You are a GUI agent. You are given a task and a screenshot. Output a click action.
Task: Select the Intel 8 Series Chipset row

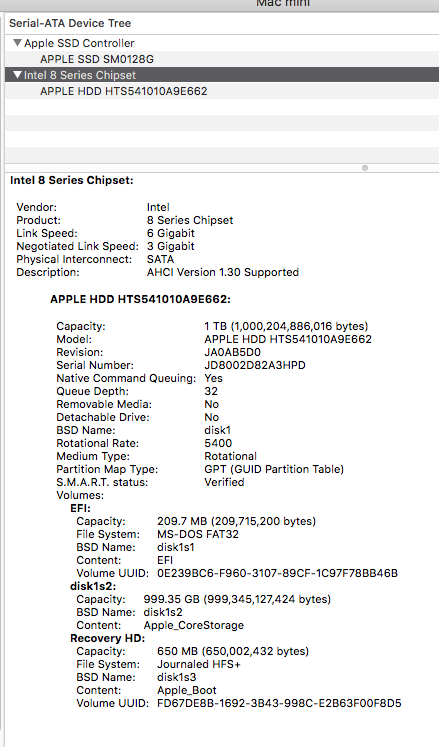coord(222,75)
